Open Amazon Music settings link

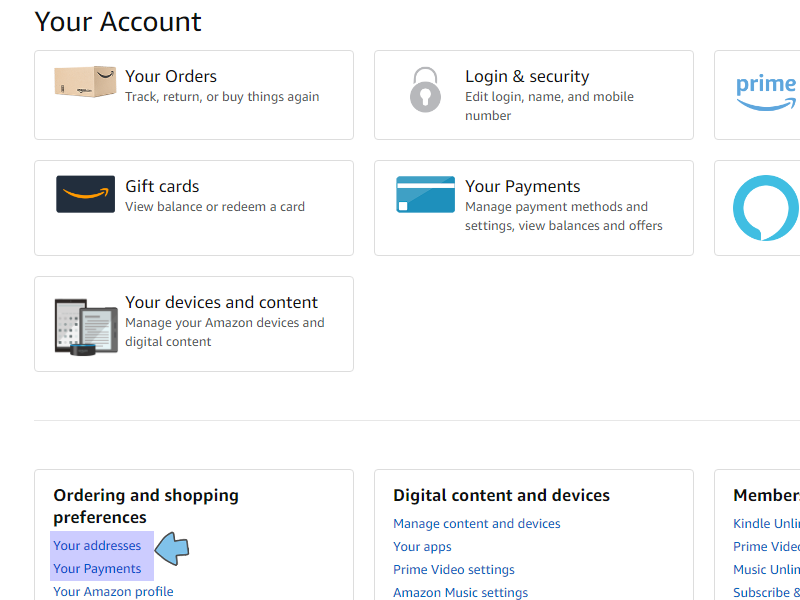460,592
